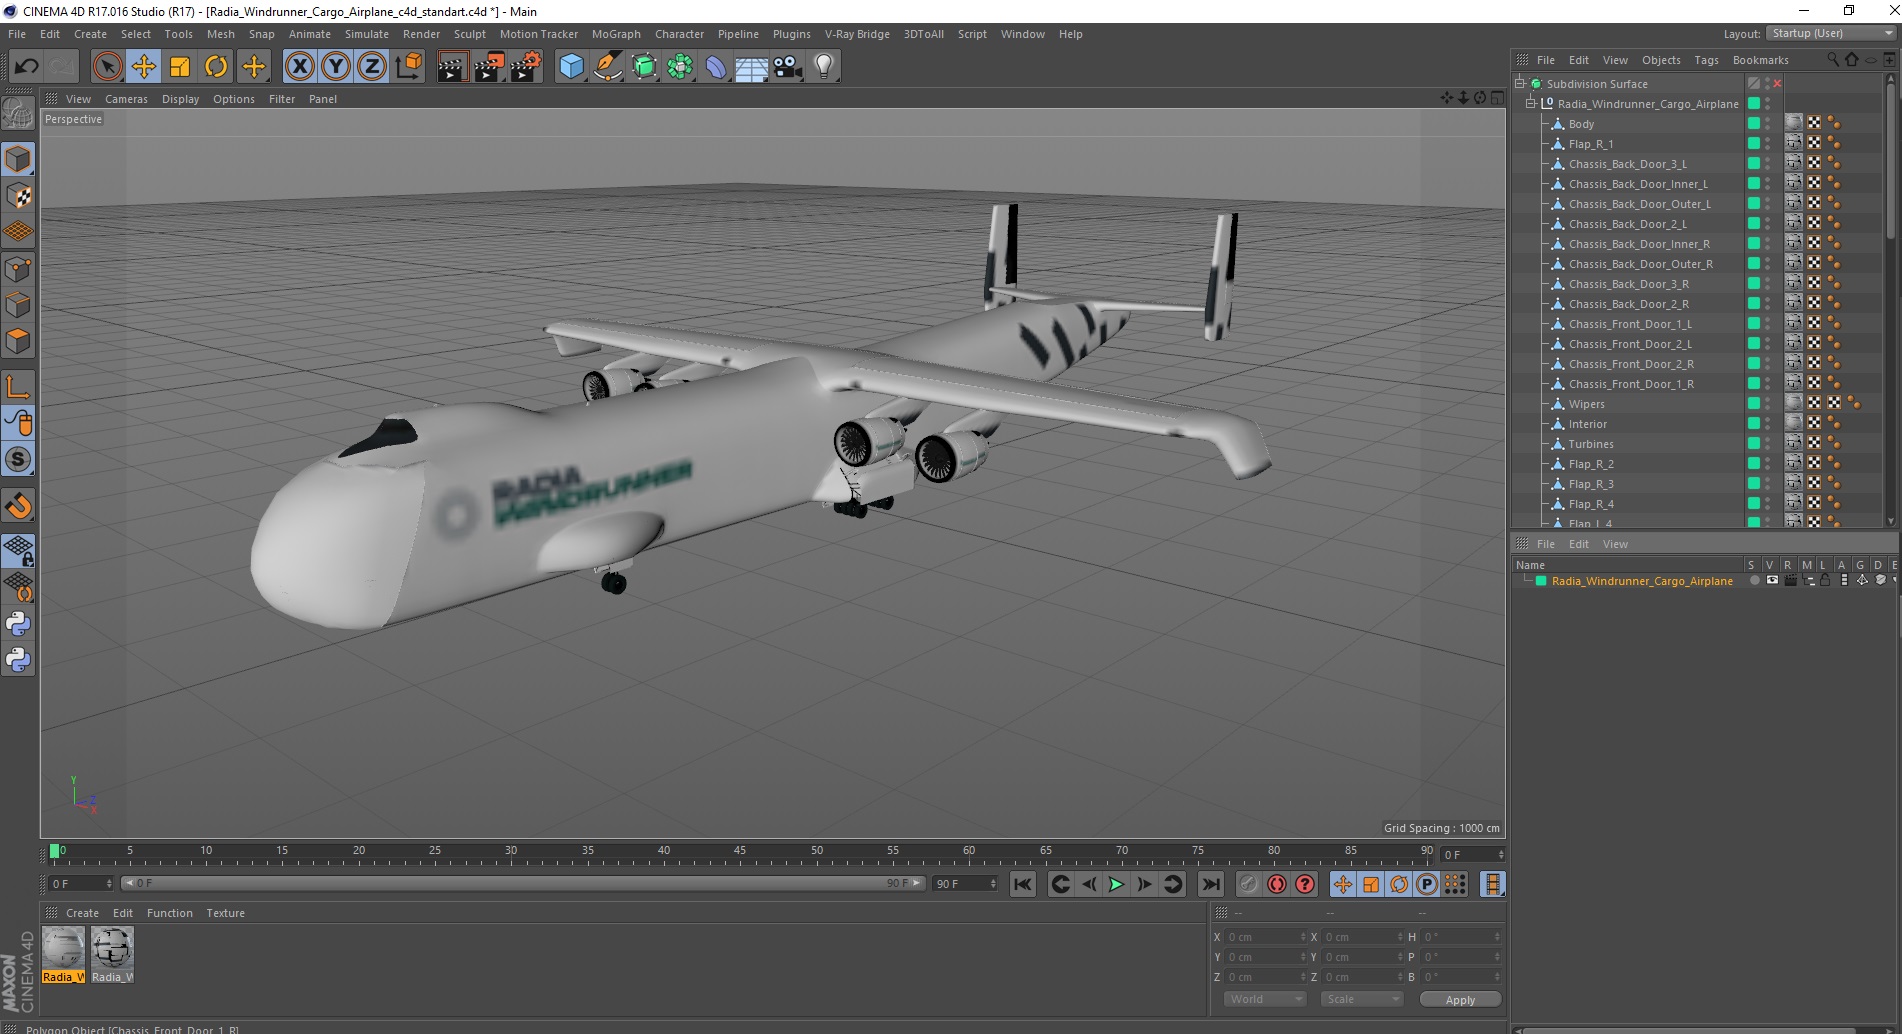Collapse the Subdivision Surface tree item
This screenshot has height=1034, width=1902.
[1520, 84]
